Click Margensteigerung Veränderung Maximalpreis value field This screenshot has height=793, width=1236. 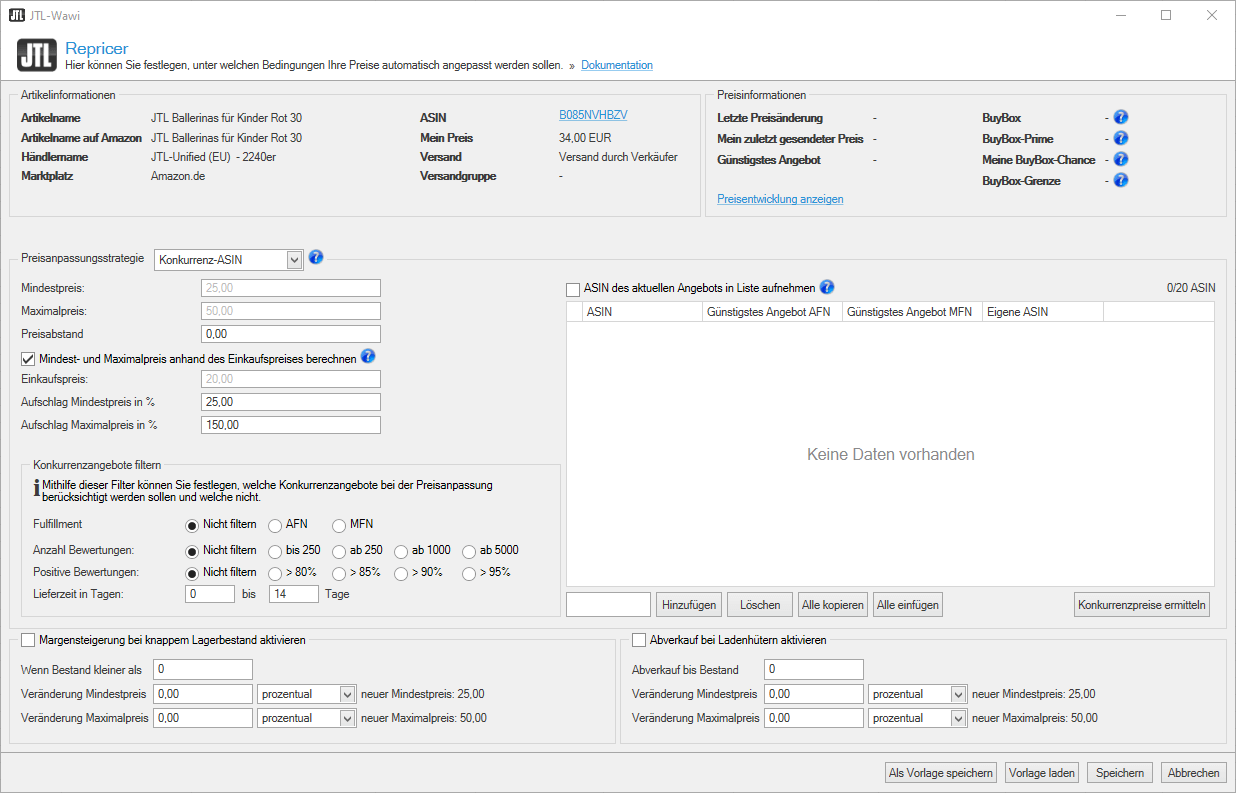[203, 718]
